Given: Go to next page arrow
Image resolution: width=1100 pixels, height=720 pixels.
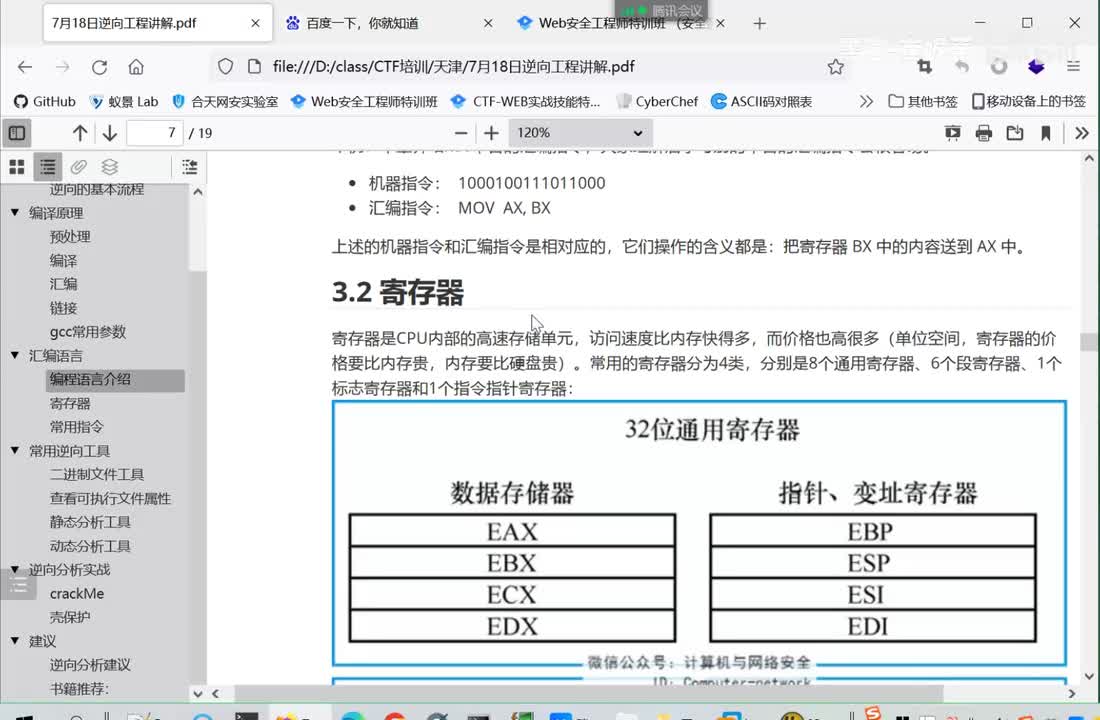Looking at the screenshot, I should pyautogui.click(x=109, y=133).
